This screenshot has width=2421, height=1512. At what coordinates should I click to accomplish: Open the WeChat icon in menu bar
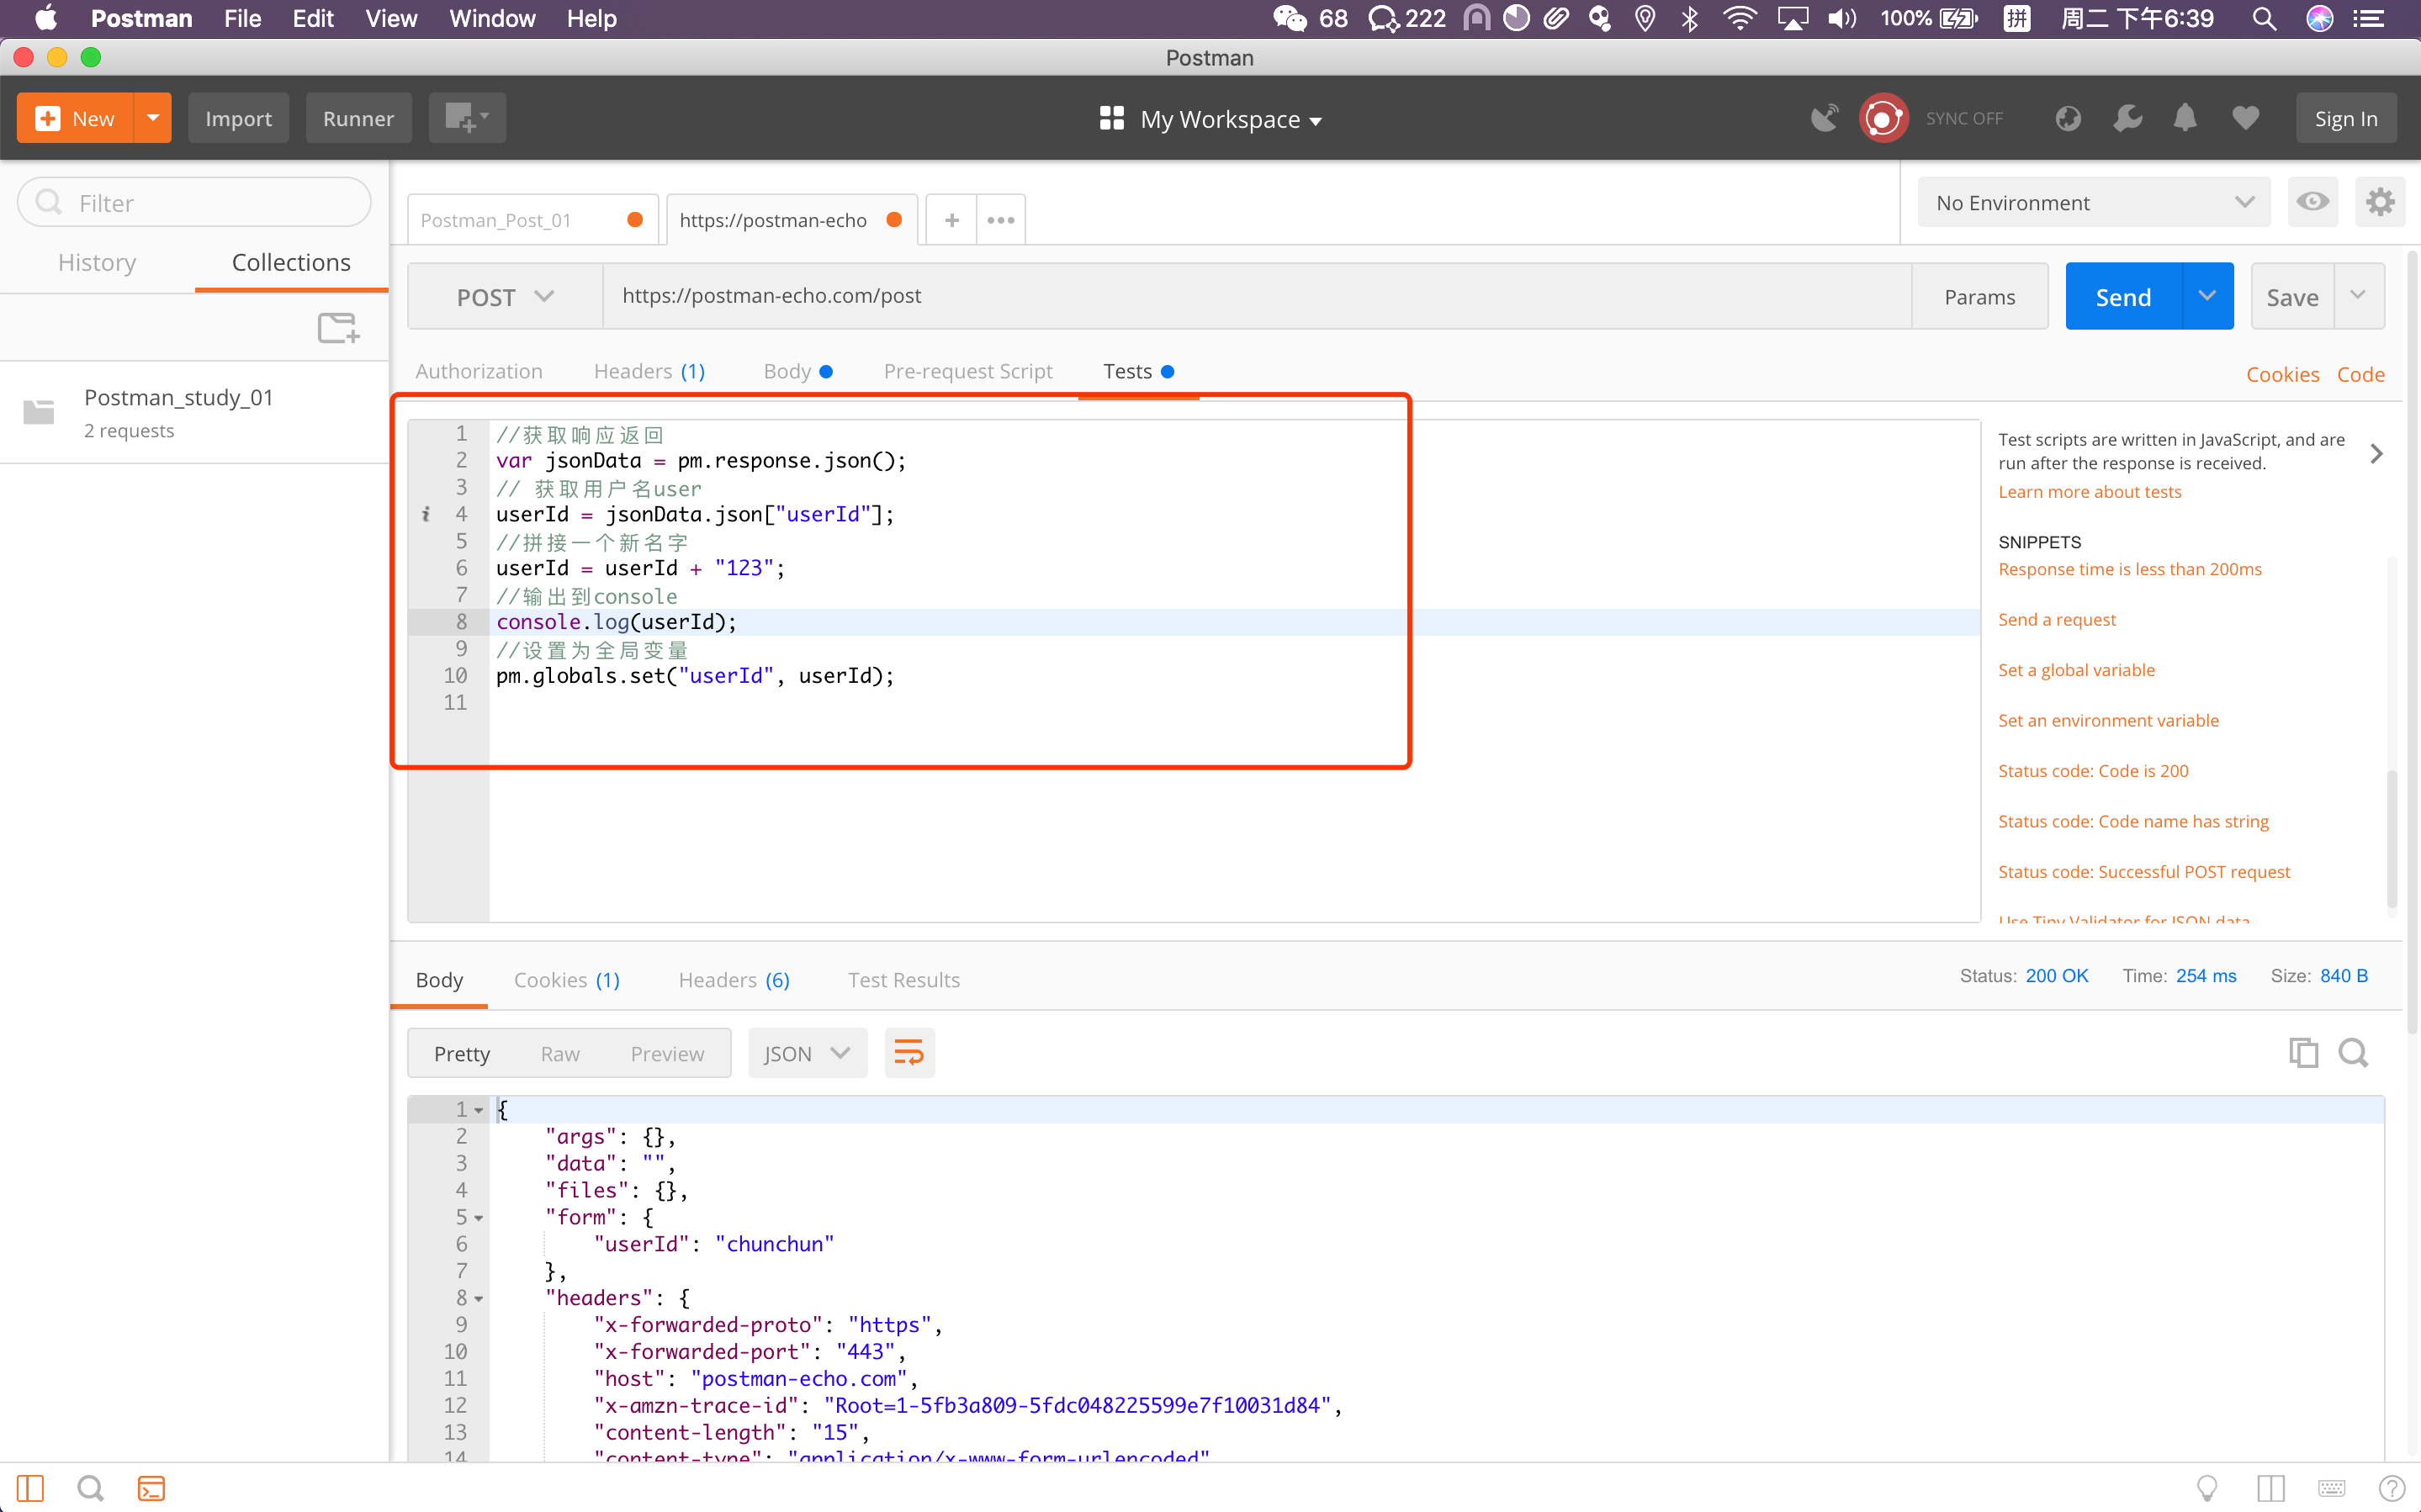click(x=1289, y=18)
